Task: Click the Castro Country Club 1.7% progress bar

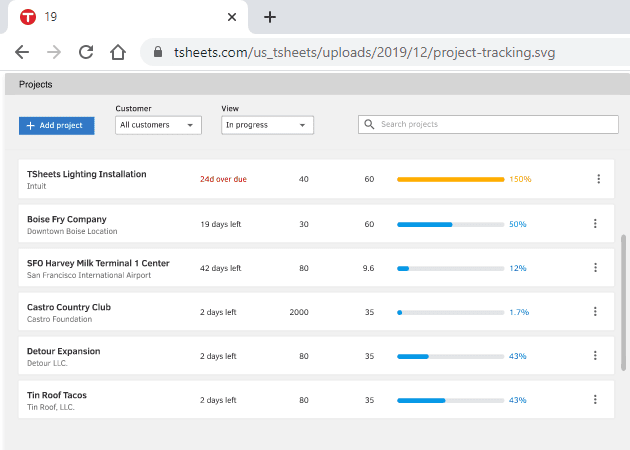Action: (450, 313)
